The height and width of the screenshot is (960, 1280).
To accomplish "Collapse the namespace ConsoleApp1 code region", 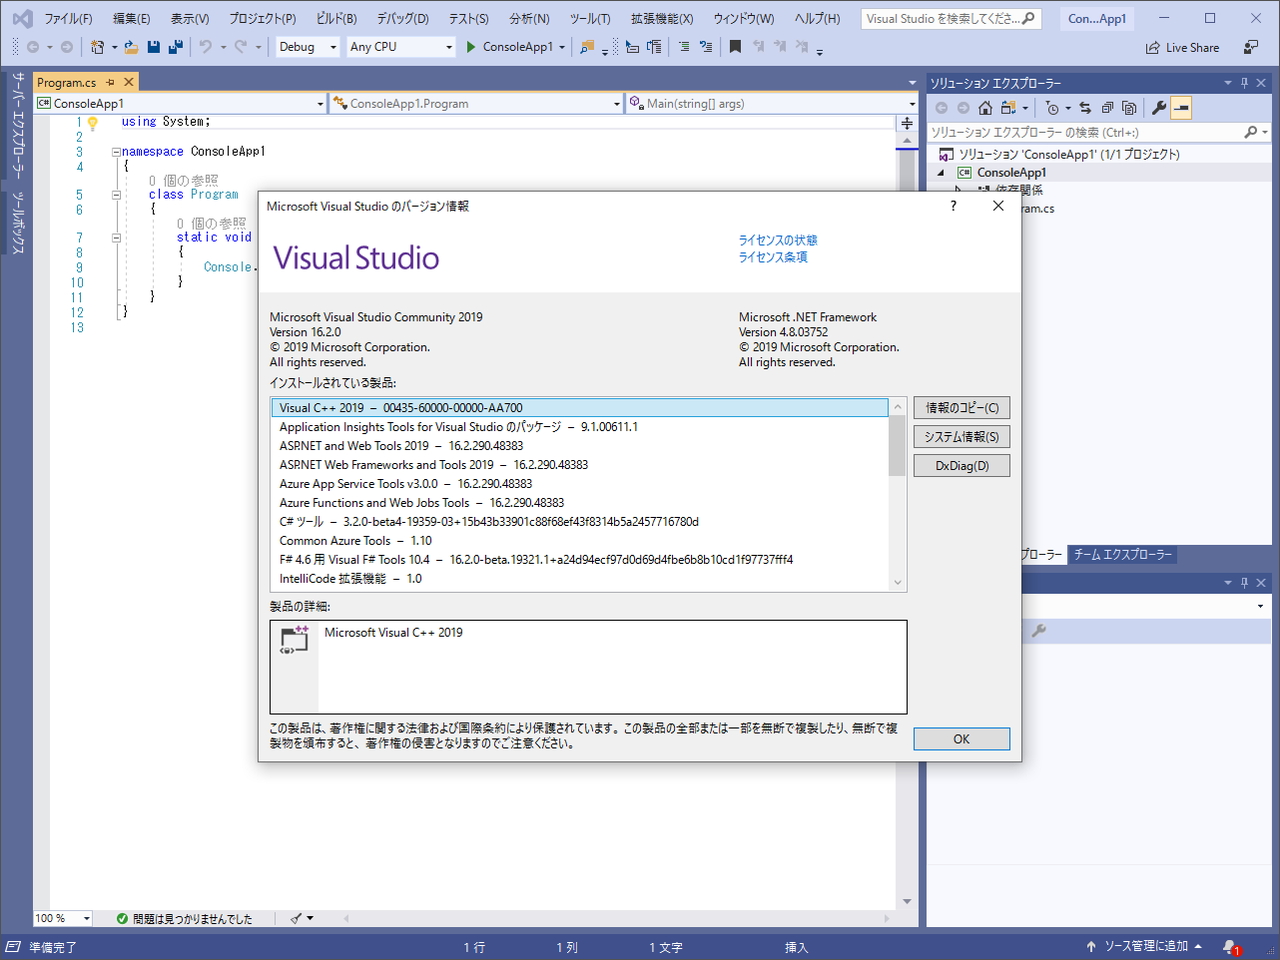I will 116,150.
